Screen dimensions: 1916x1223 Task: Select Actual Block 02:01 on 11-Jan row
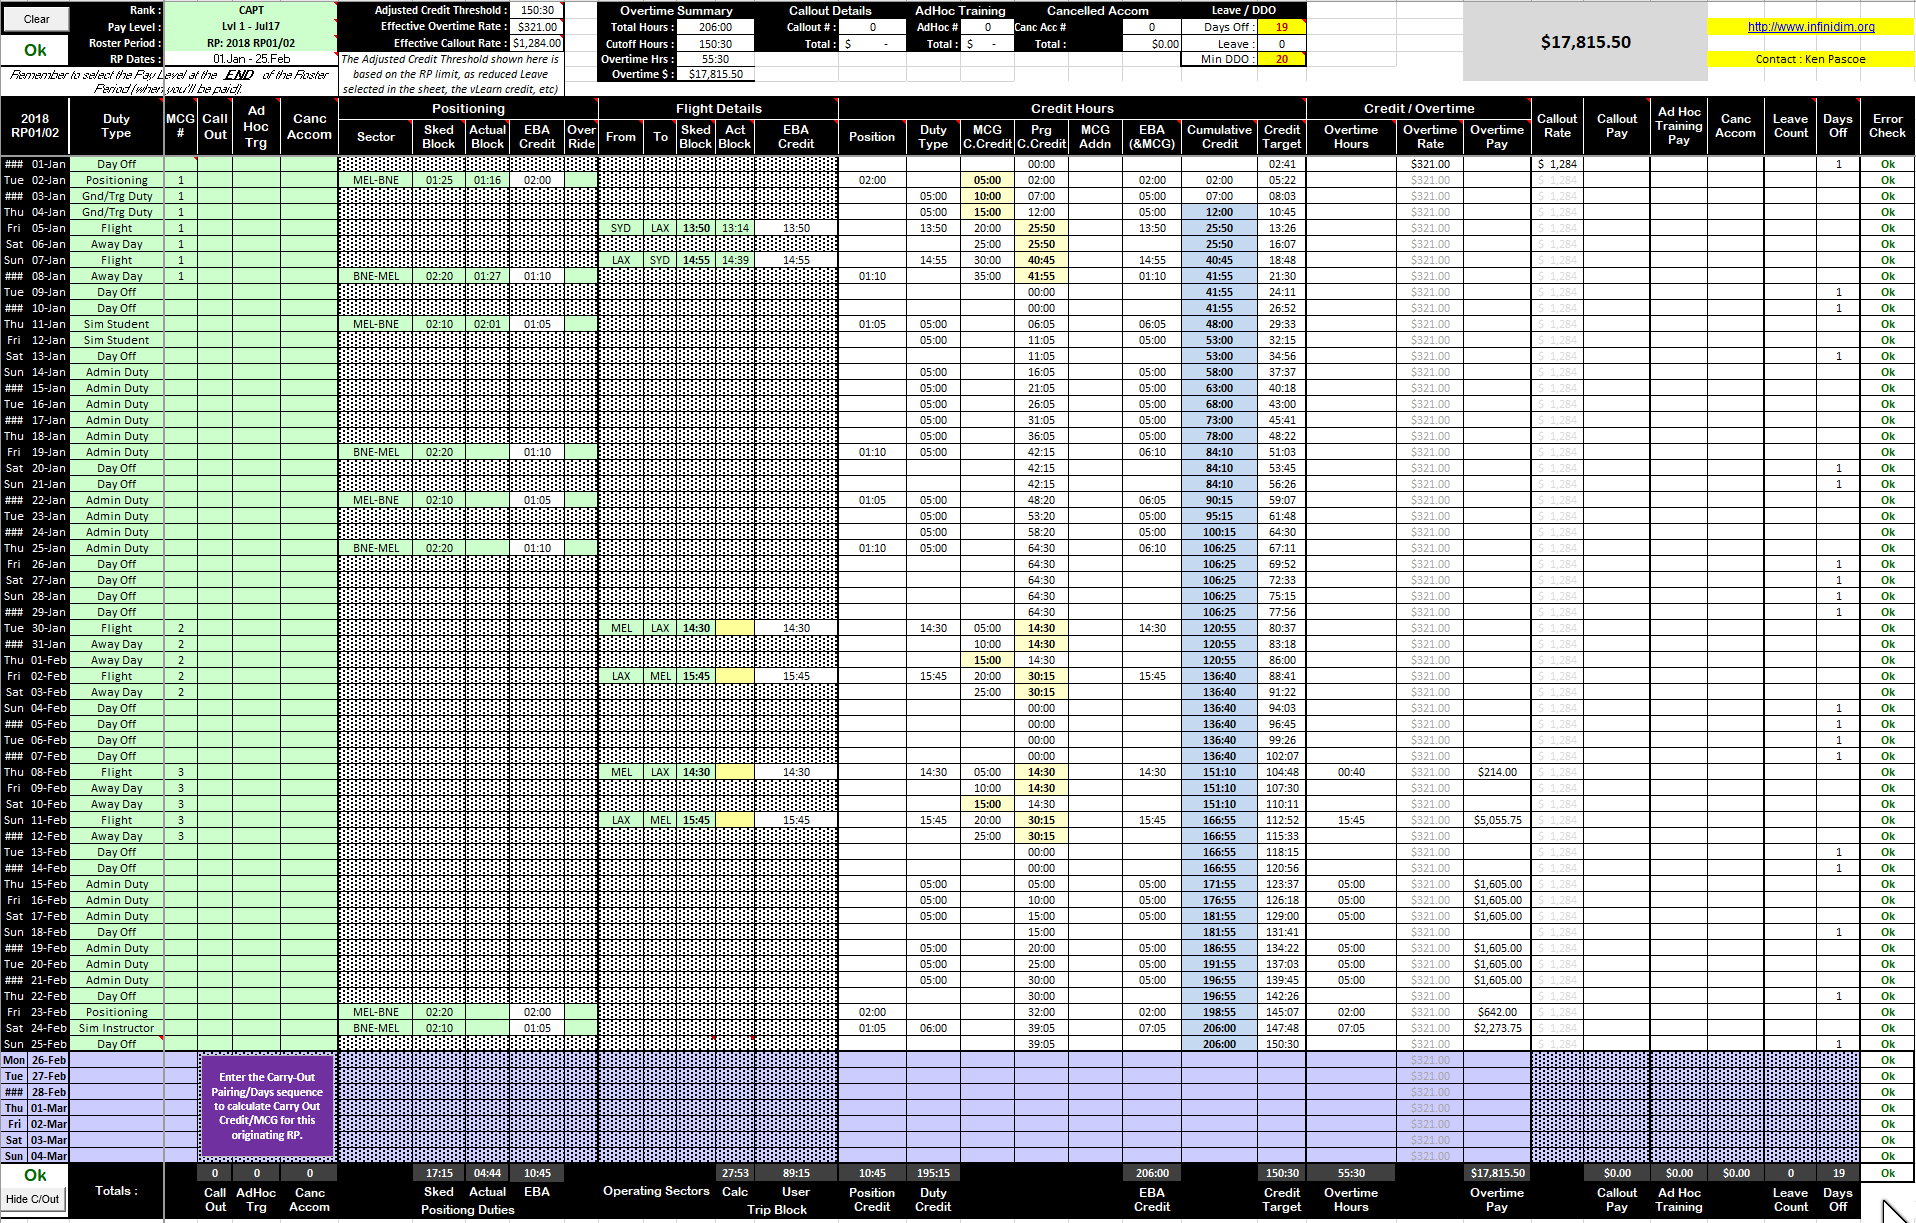pos(487,324)
